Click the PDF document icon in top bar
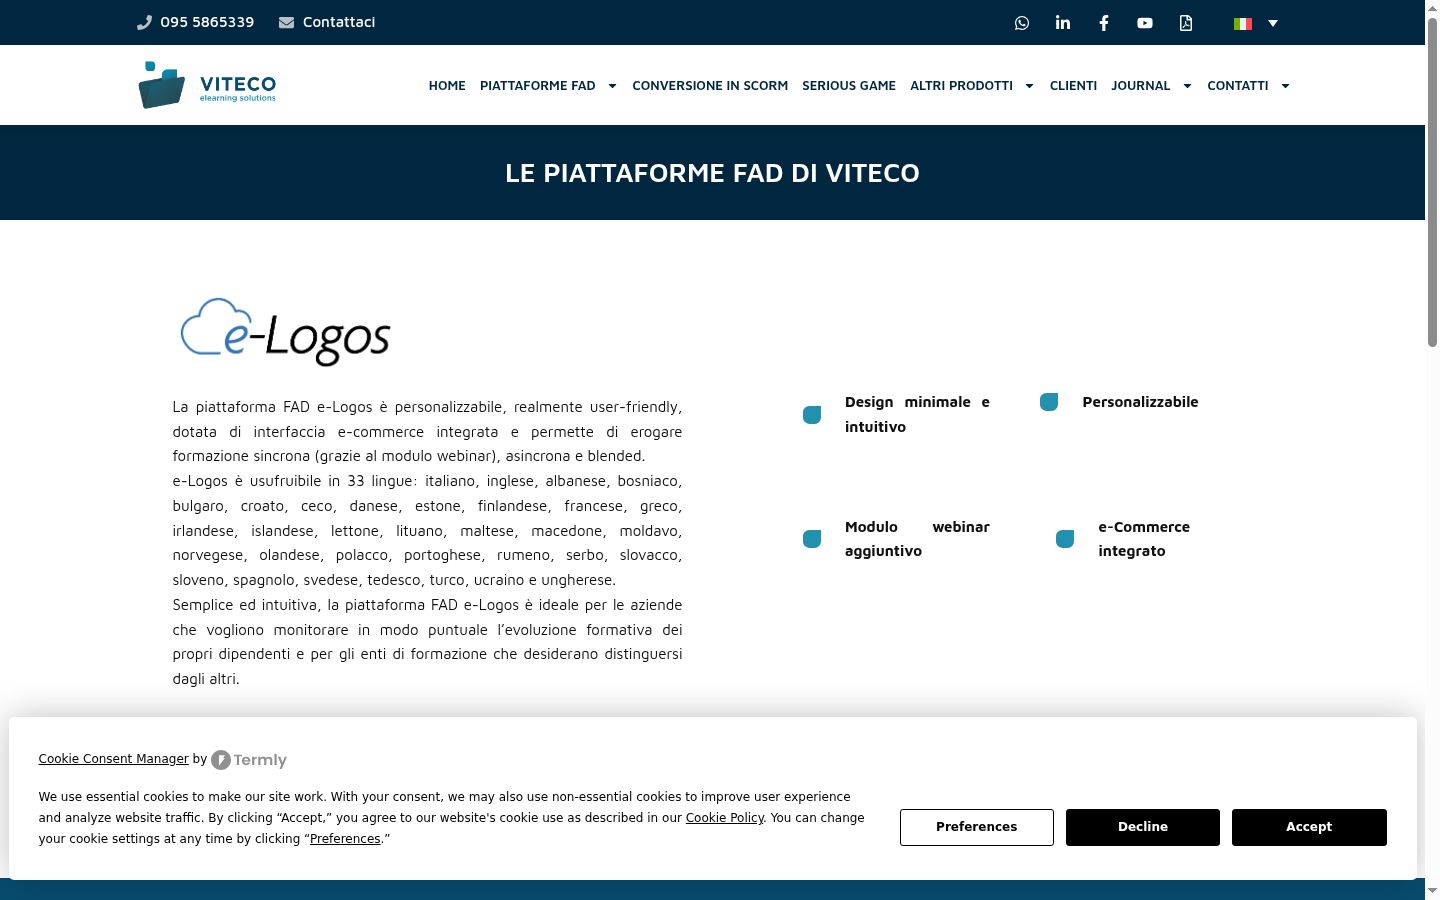 coord(1186,23)
